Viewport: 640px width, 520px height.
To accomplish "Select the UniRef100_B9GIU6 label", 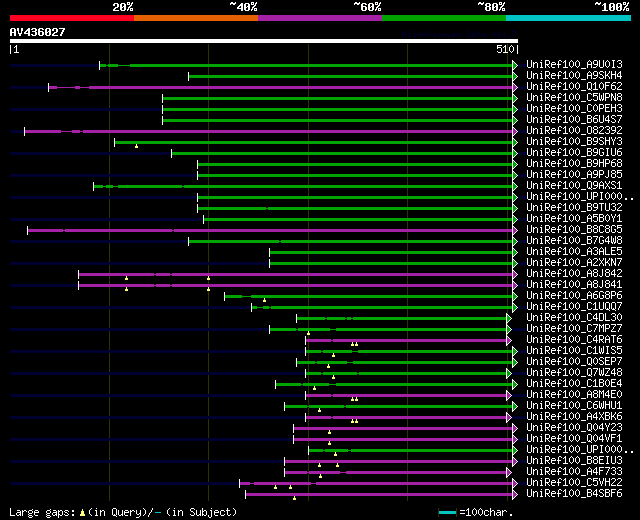I will coord(574,152).
